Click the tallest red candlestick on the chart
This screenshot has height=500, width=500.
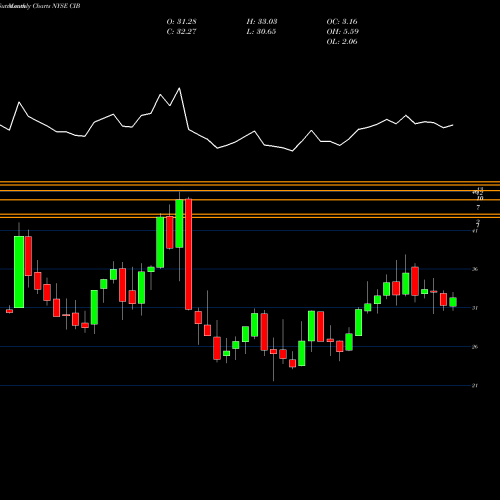(189, 254)
